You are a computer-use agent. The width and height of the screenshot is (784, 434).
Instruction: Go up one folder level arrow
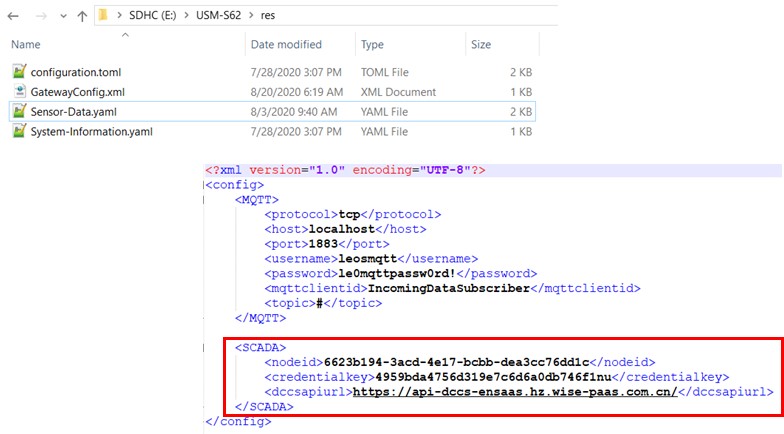(82, 16)
